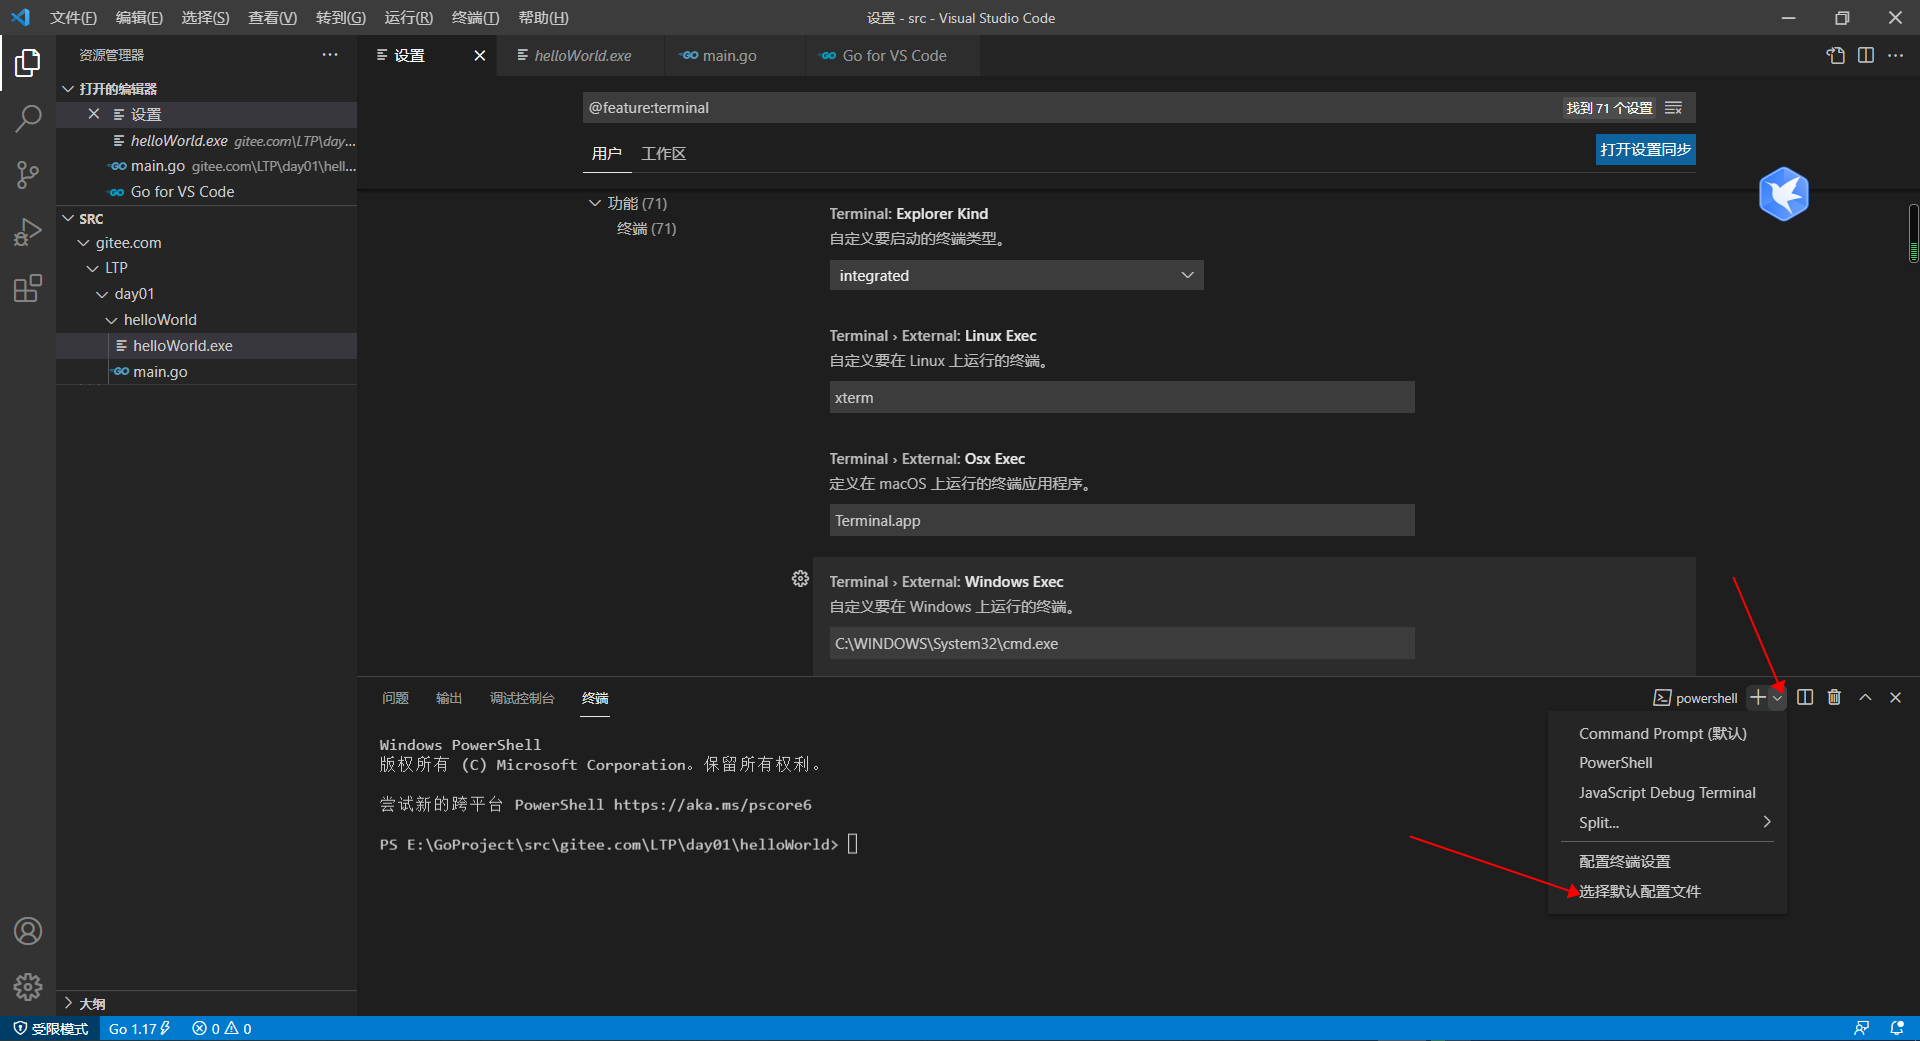The width and height of the screenshot is (1920, 1041).
Task: Select the 用户 settings tab
Action: tap(606, 153)
